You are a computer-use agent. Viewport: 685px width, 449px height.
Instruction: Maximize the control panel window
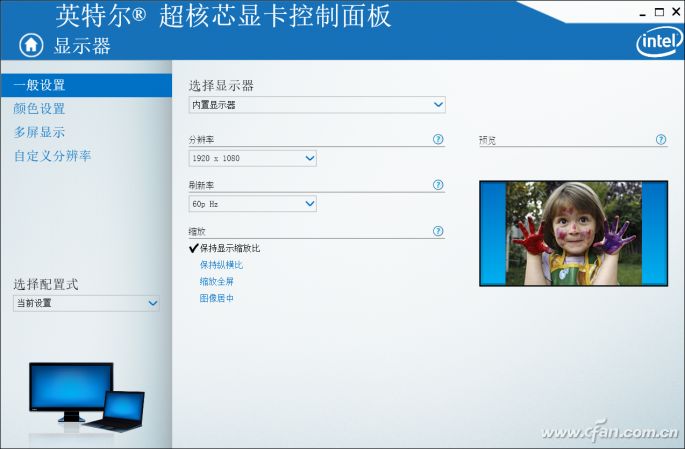(659, 12)
